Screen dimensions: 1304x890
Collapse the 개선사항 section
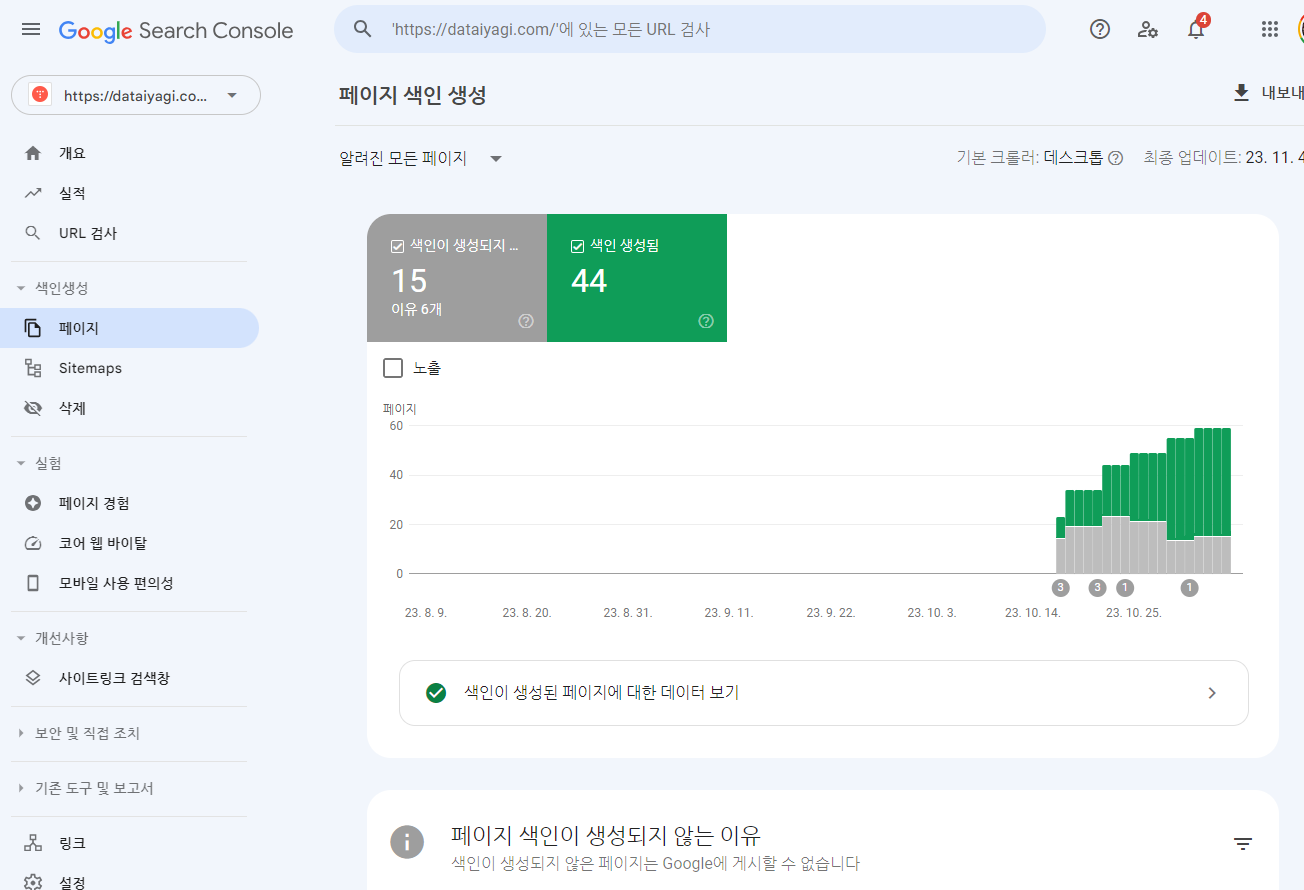point(21,638)
